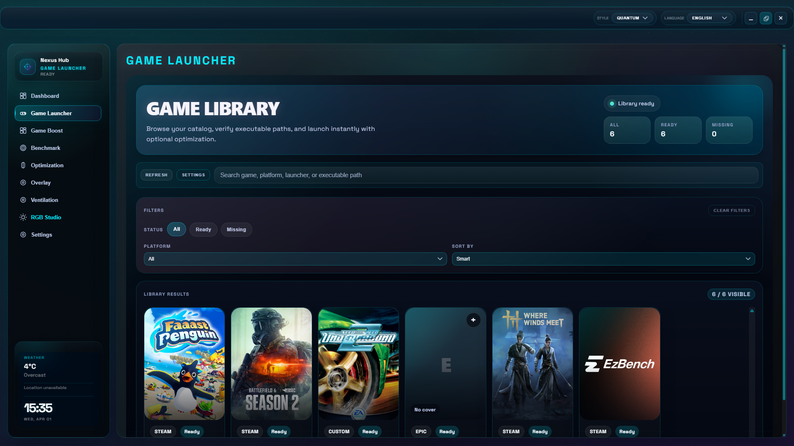794x446 pixels.
Task: Click the Overlay icon in sidebar
Action: tap(23, 183)
